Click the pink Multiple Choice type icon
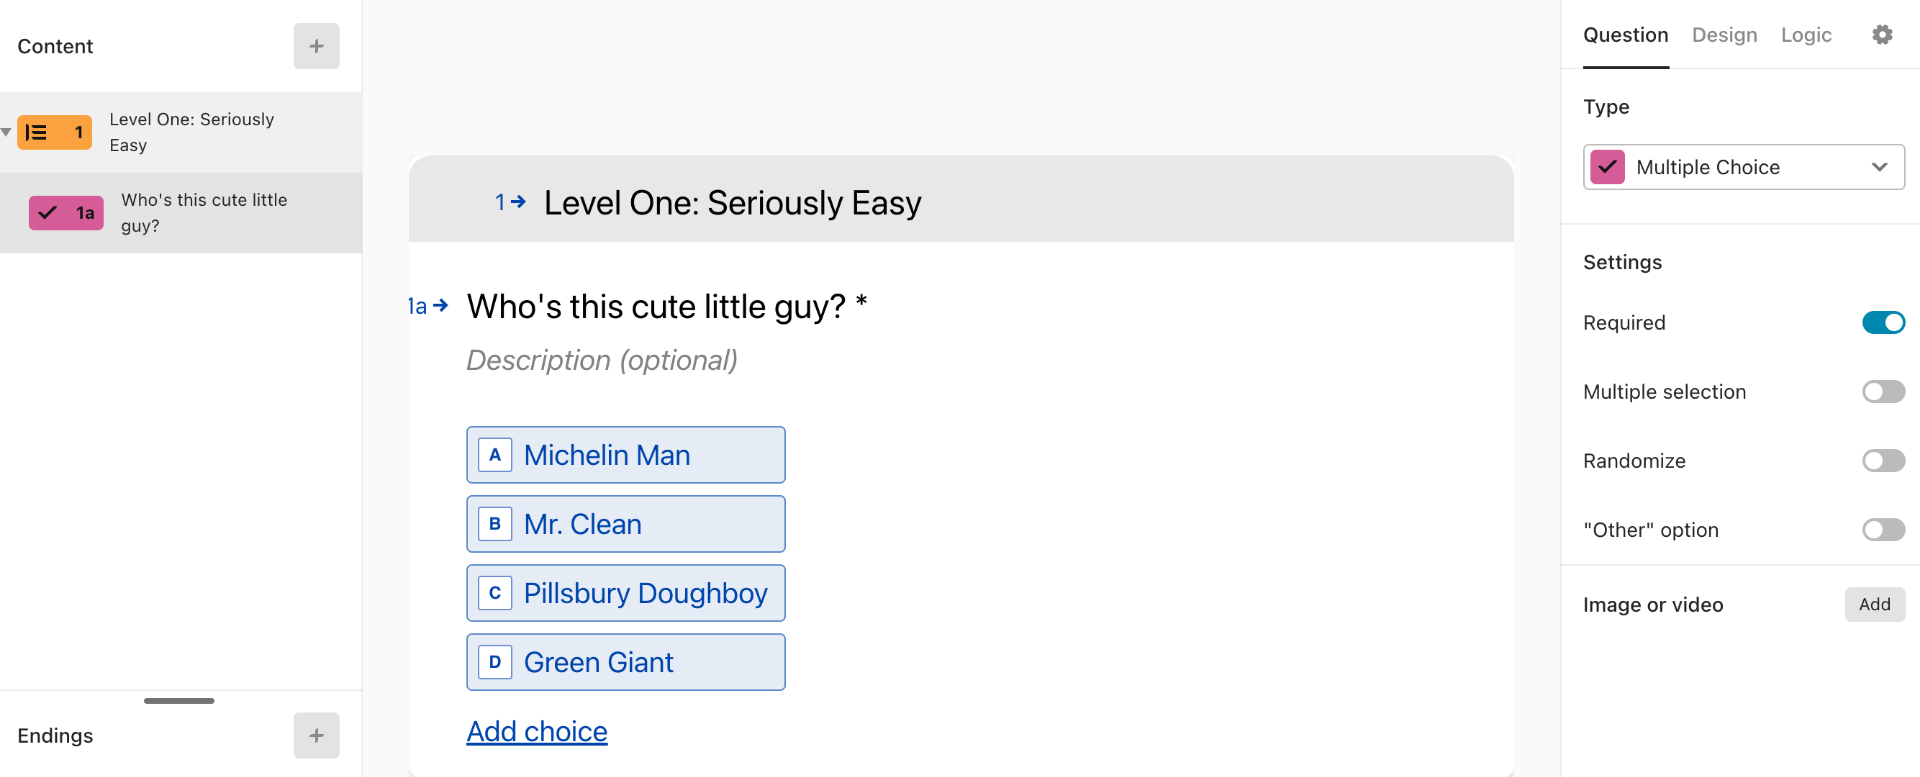This screenshot has height=777, width=1920. (1607, 167)
